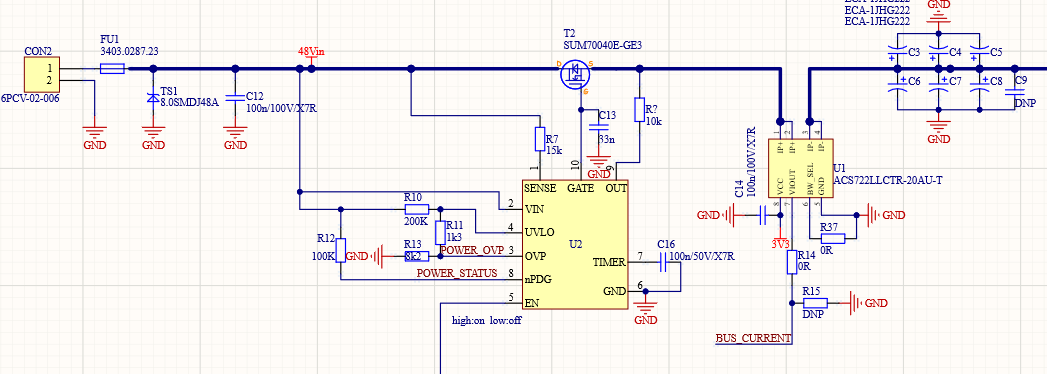This screenshot has height=374, width=1047.
Task: Click the EN pin label on U2
Action: click(532, 303)
